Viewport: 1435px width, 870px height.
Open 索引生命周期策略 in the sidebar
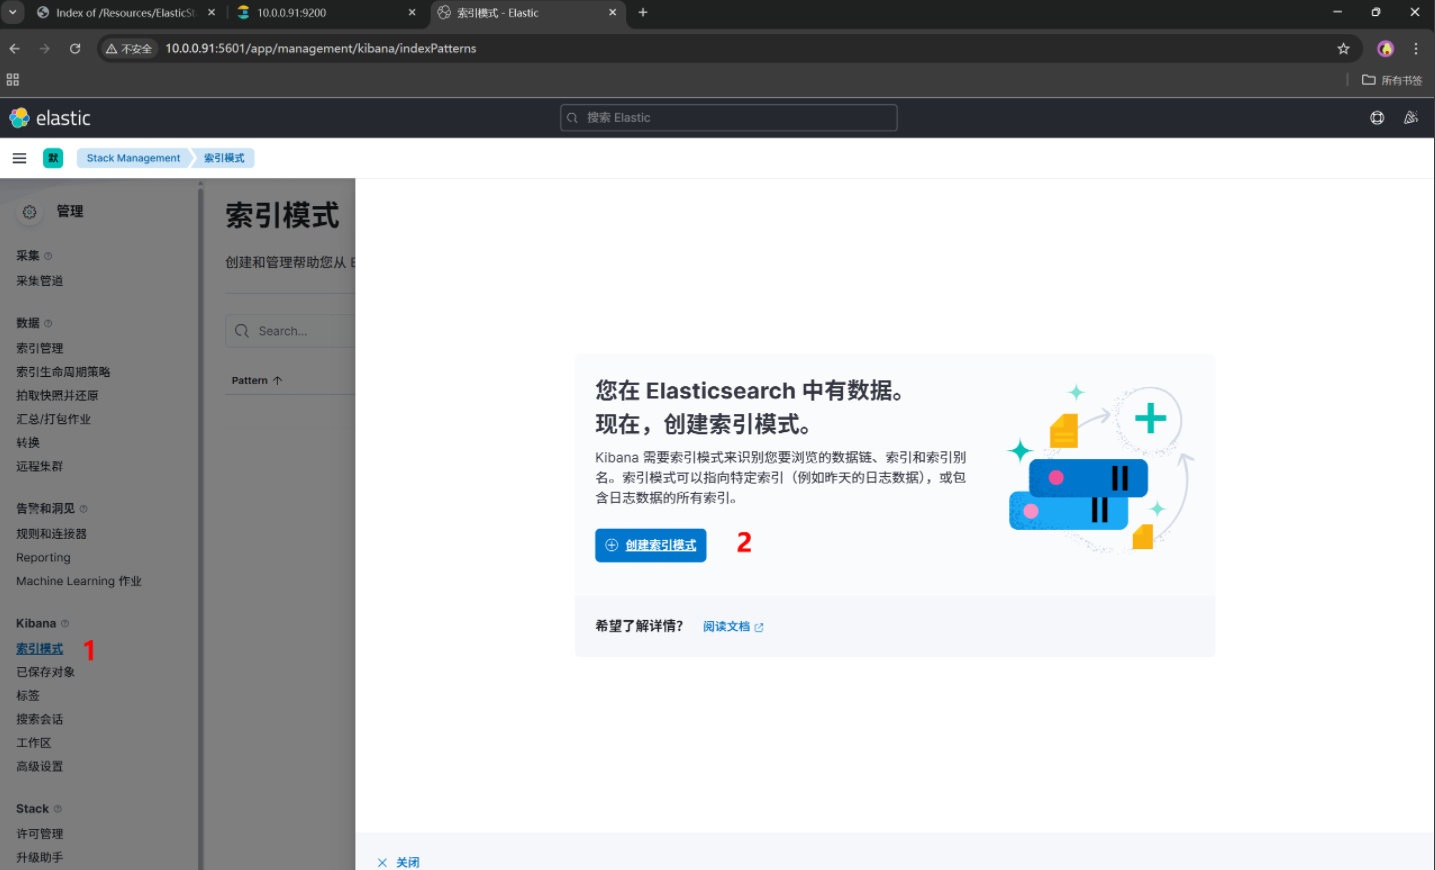click(x=63, y=372)
